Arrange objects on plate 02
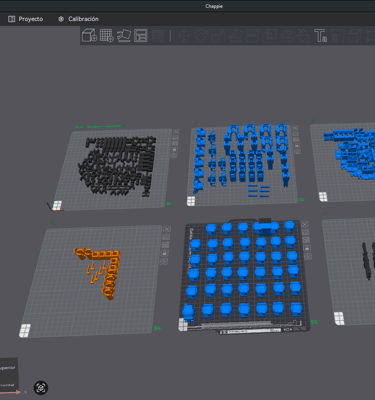Viewport: 375px width, 400px height. 296,140
